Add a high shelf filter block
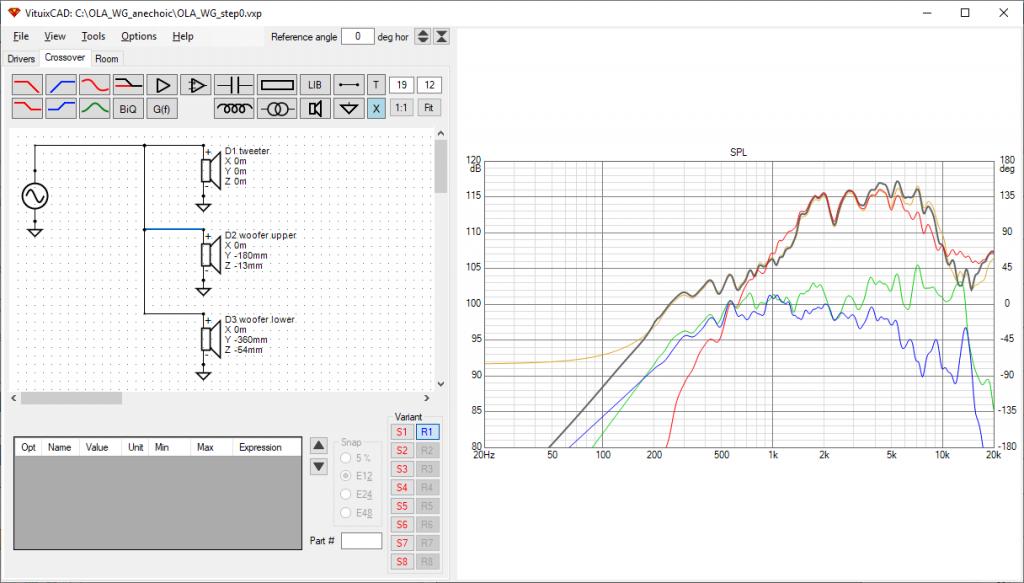 pyautogui.click(x=61, y=108)
